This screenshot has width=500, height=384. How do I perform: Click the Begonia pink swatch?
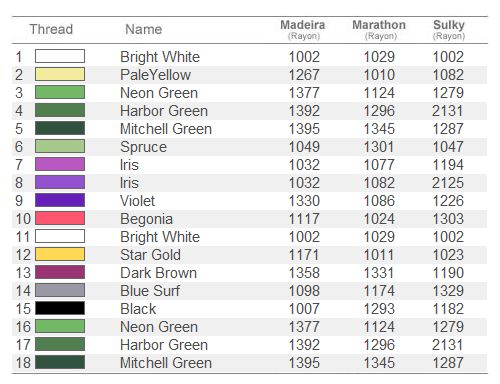pyautogui.click(x=60, y=218)
